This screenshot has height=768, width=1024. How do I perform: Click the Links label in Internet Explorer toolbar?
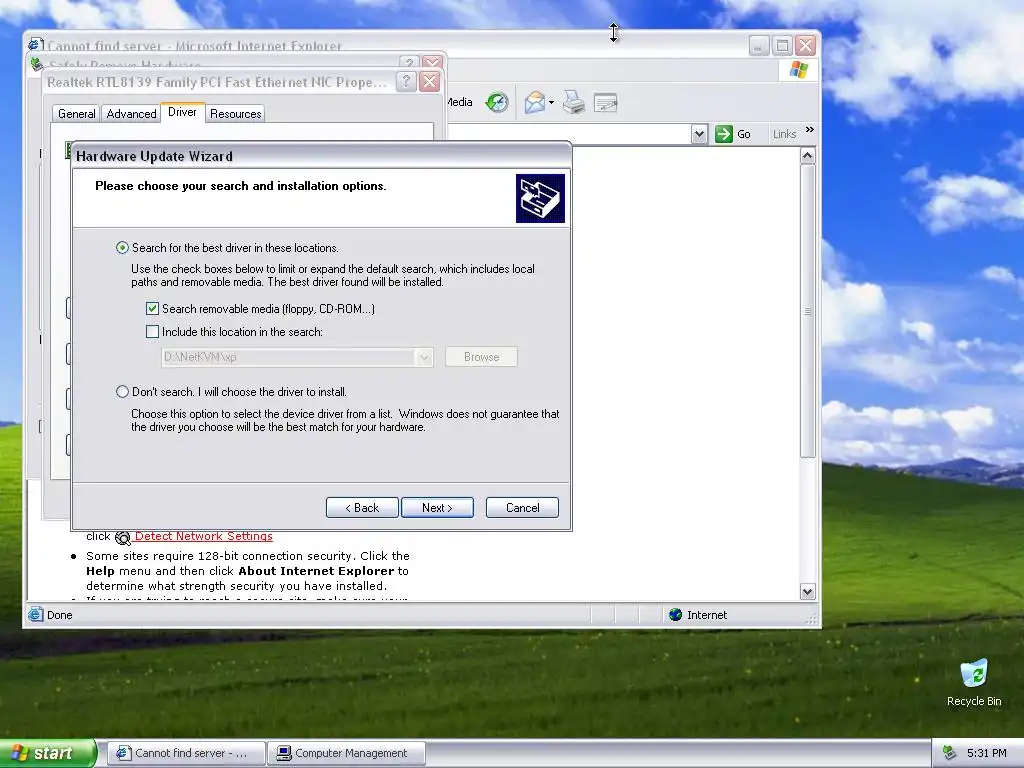[784, 134]
